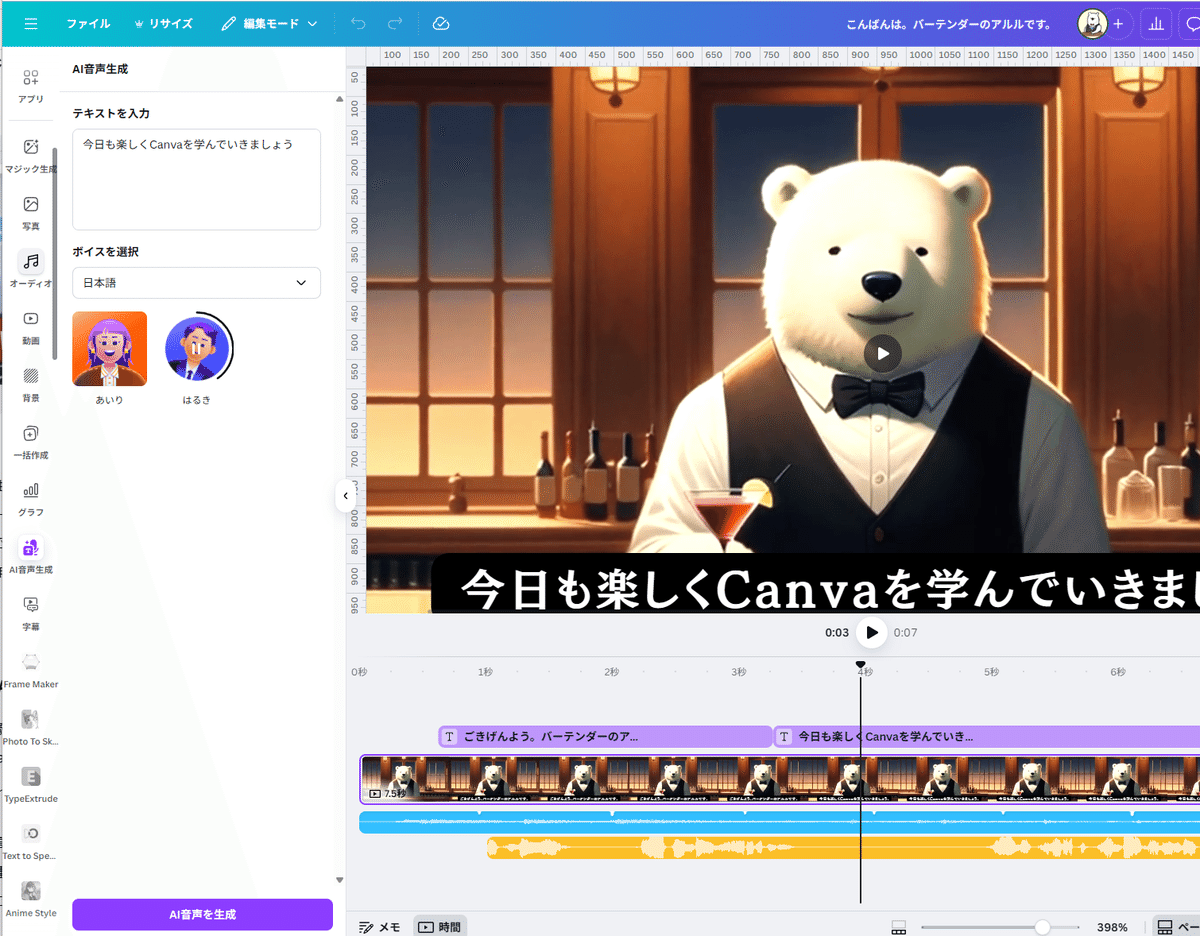Open the マジック生成 sidebar item

(31, 155)
